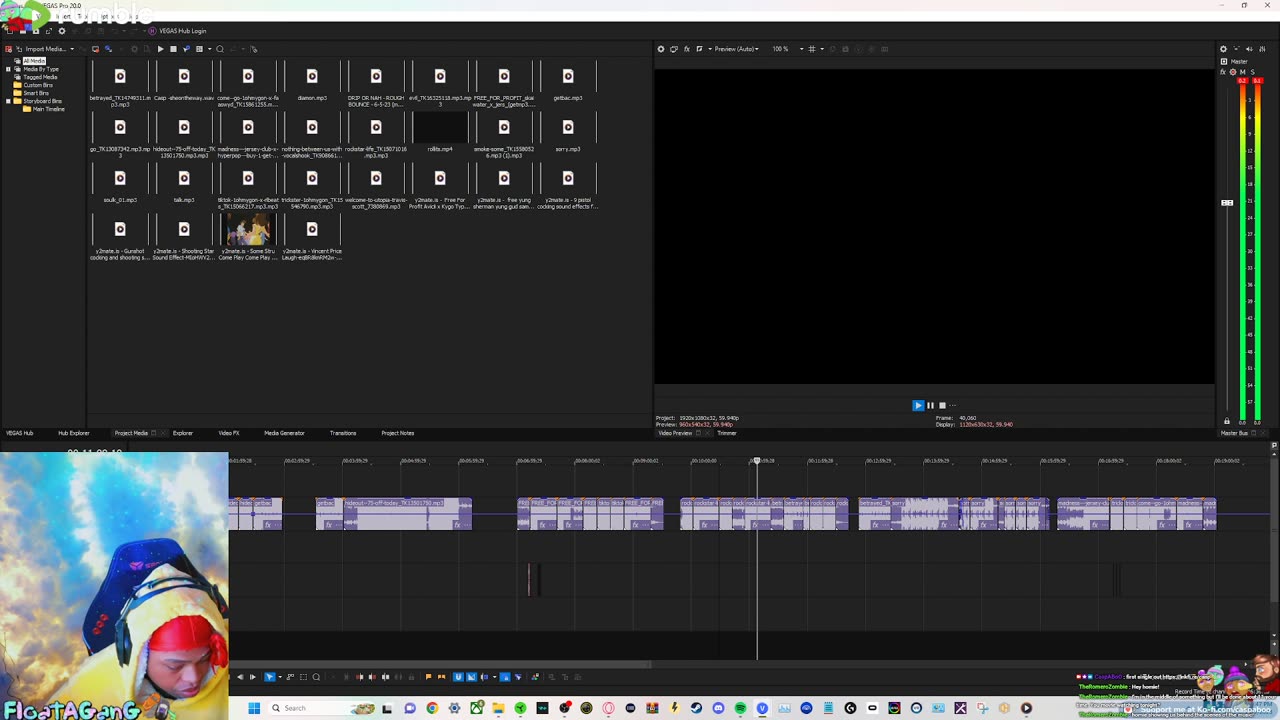Viewport: 1280px width, 720px height.
Task: Open Spotify from taskbar
Action: pos(740,708)
